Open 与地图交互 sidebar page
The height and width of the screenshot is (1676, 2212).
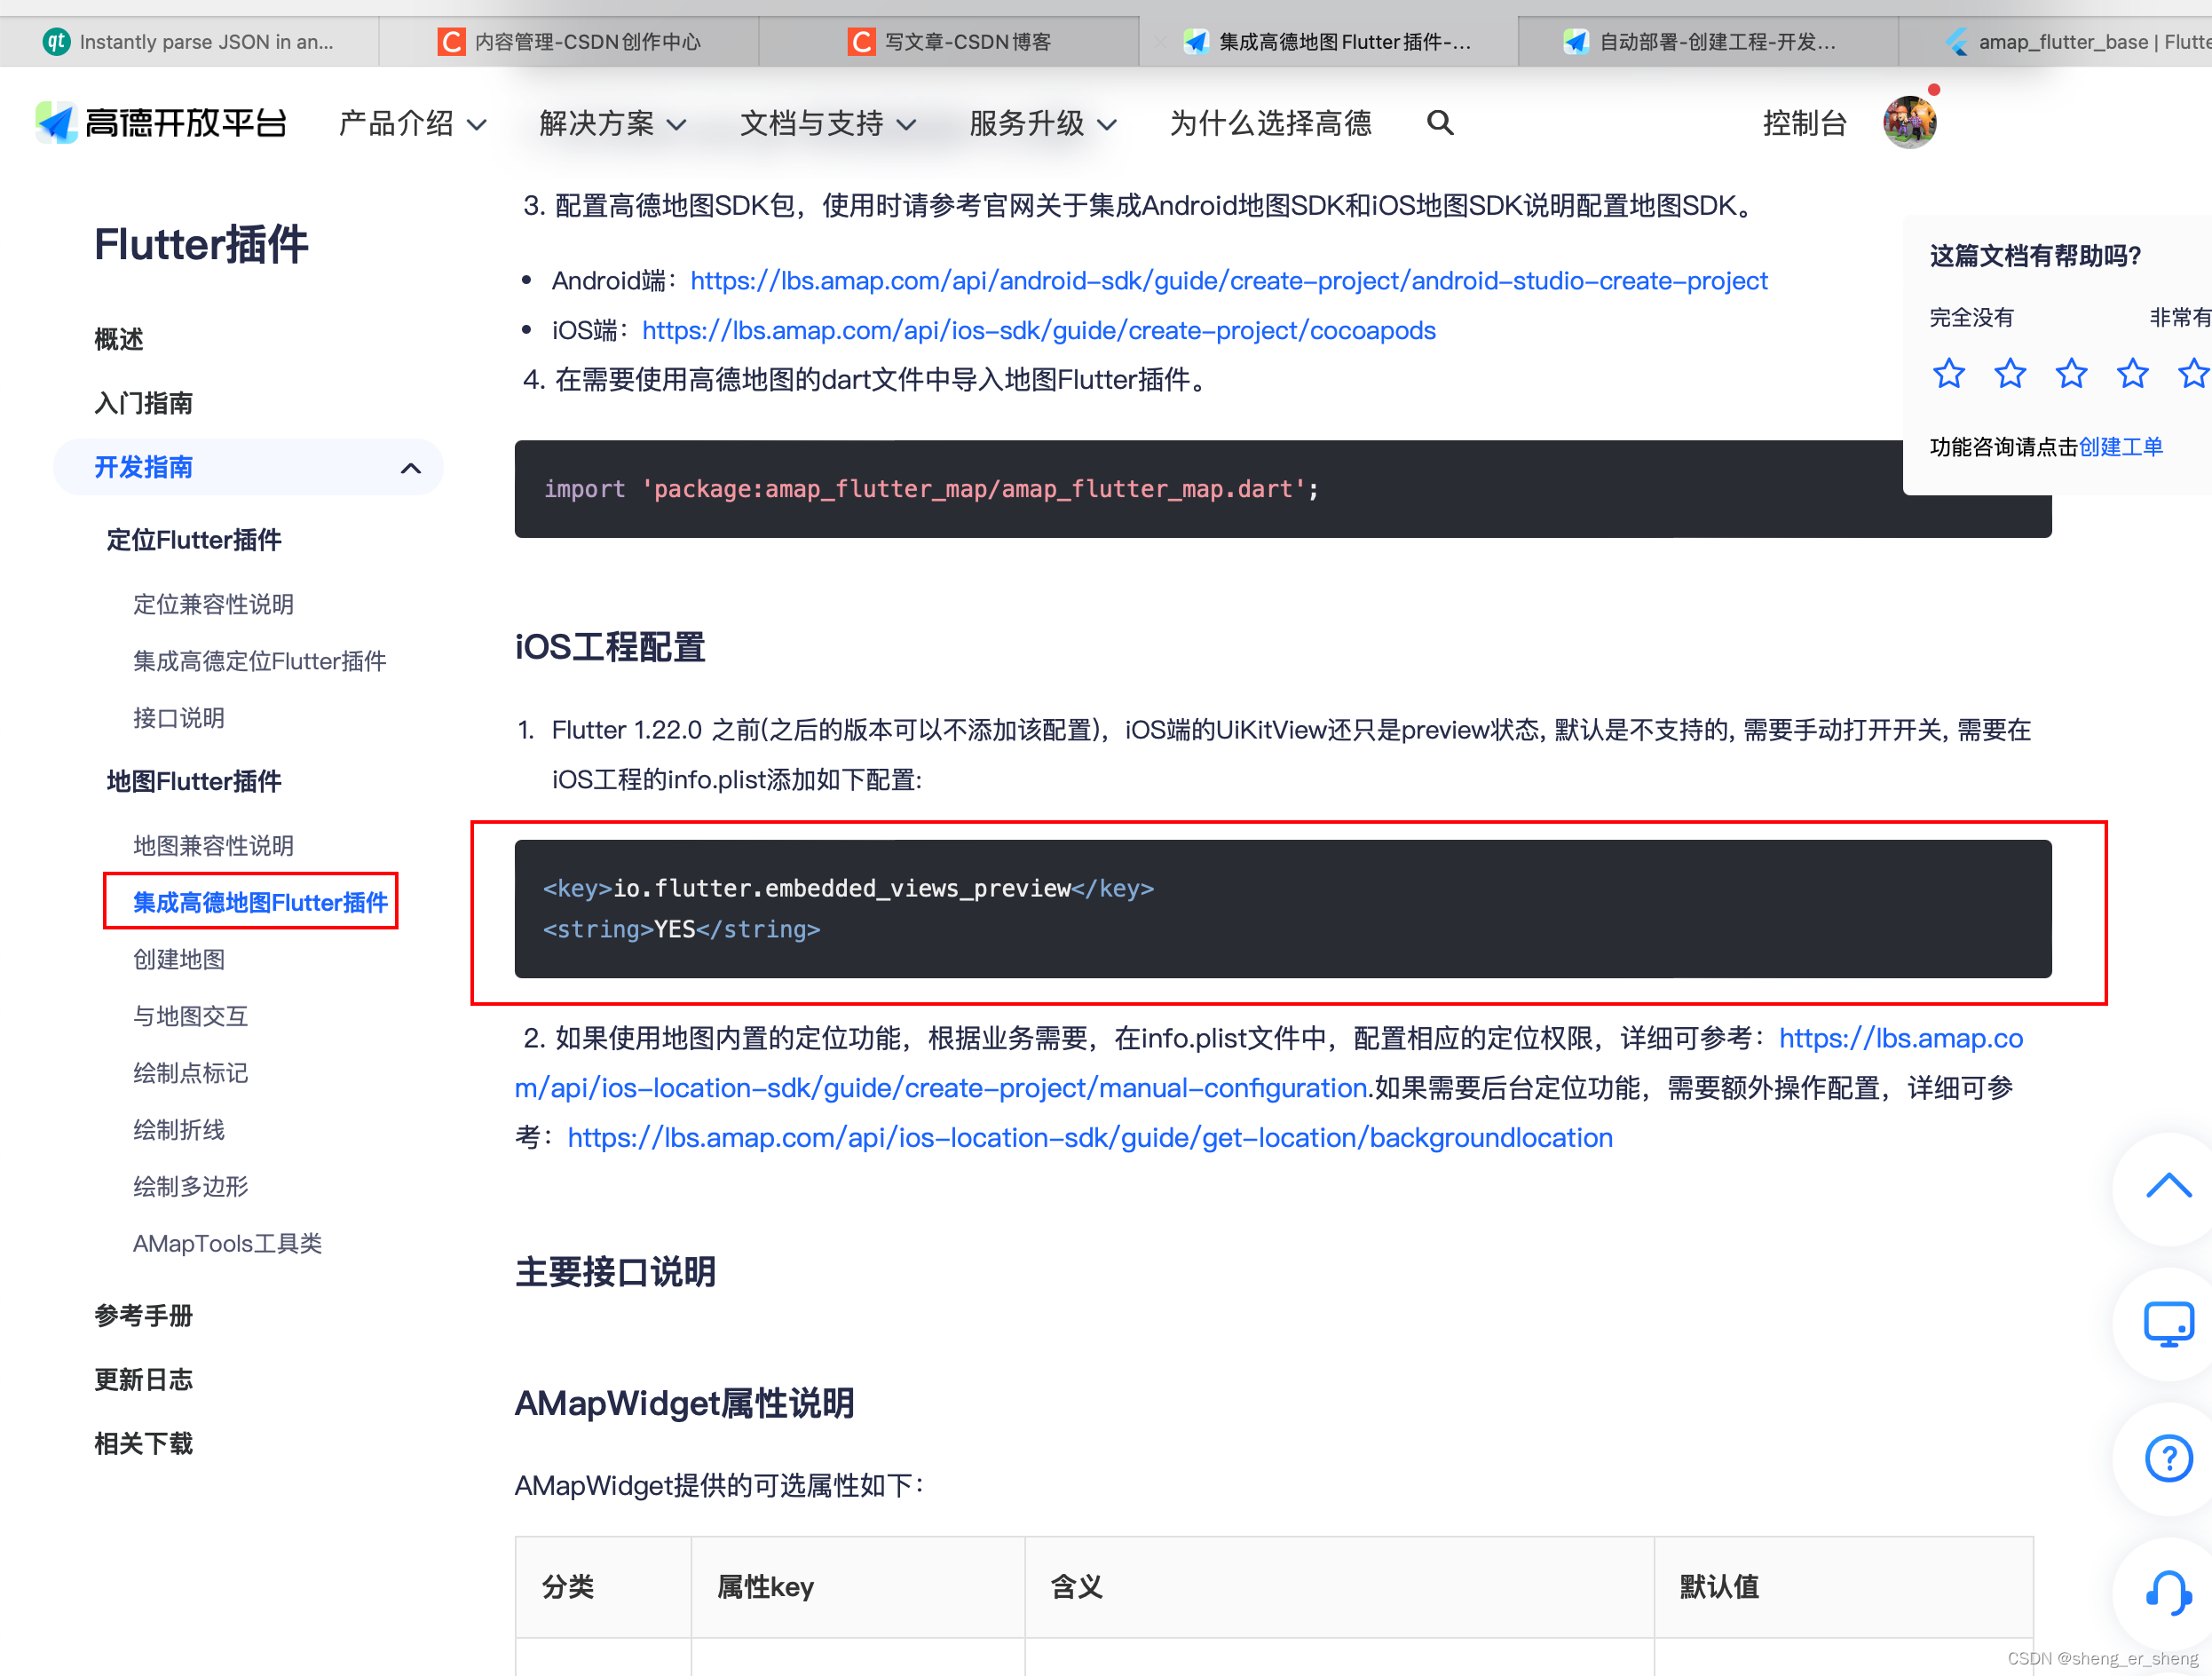pyautogui.click(x=190, y=1017)
